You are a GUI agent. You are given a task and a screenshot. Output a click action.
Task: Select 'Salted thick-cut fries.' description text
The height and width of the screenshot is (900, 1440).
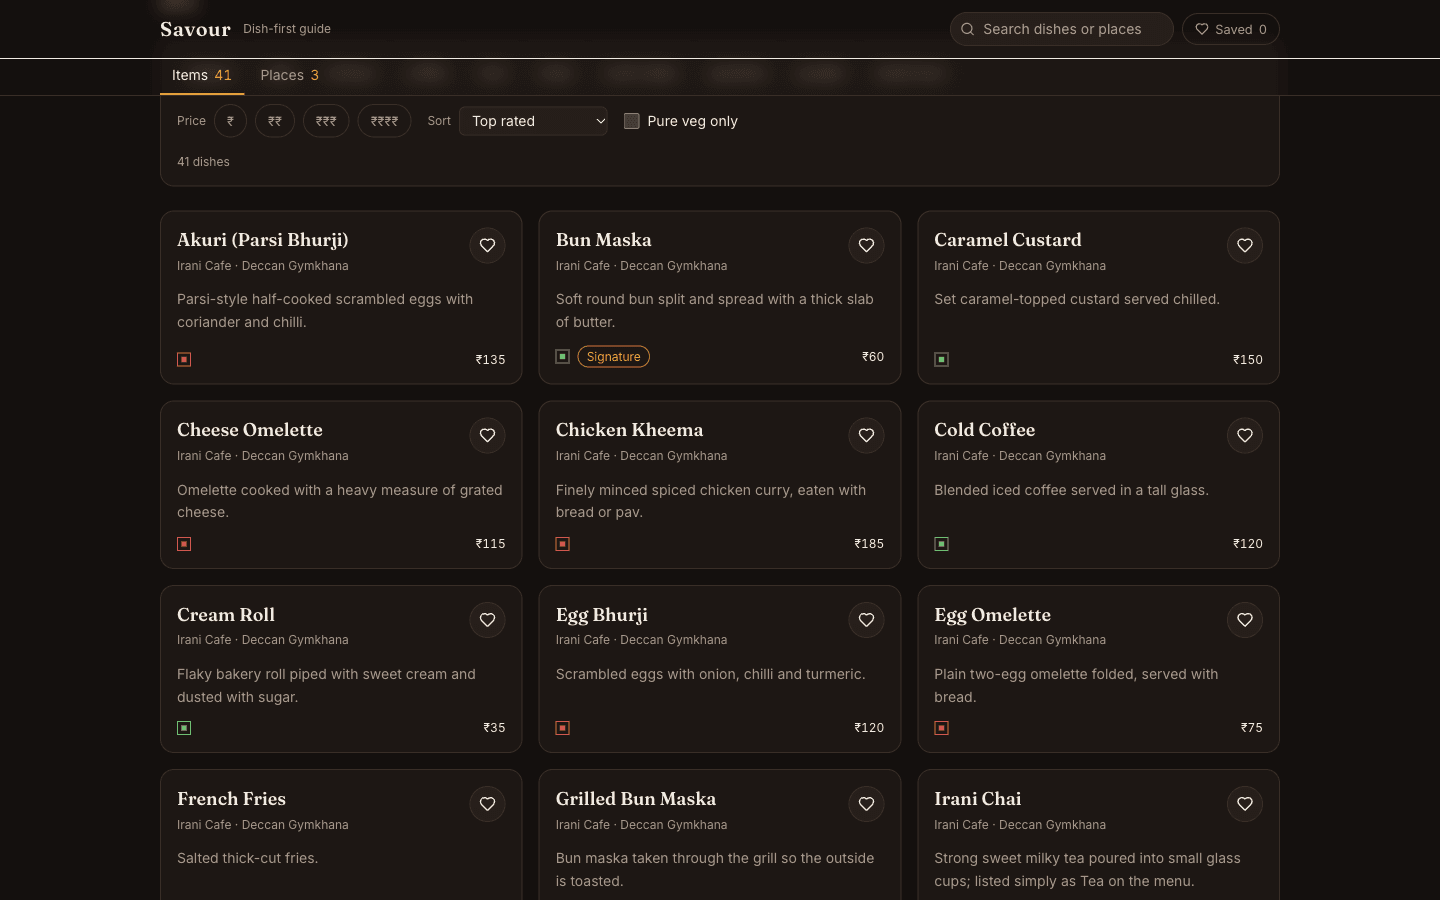tap(248, 858)
